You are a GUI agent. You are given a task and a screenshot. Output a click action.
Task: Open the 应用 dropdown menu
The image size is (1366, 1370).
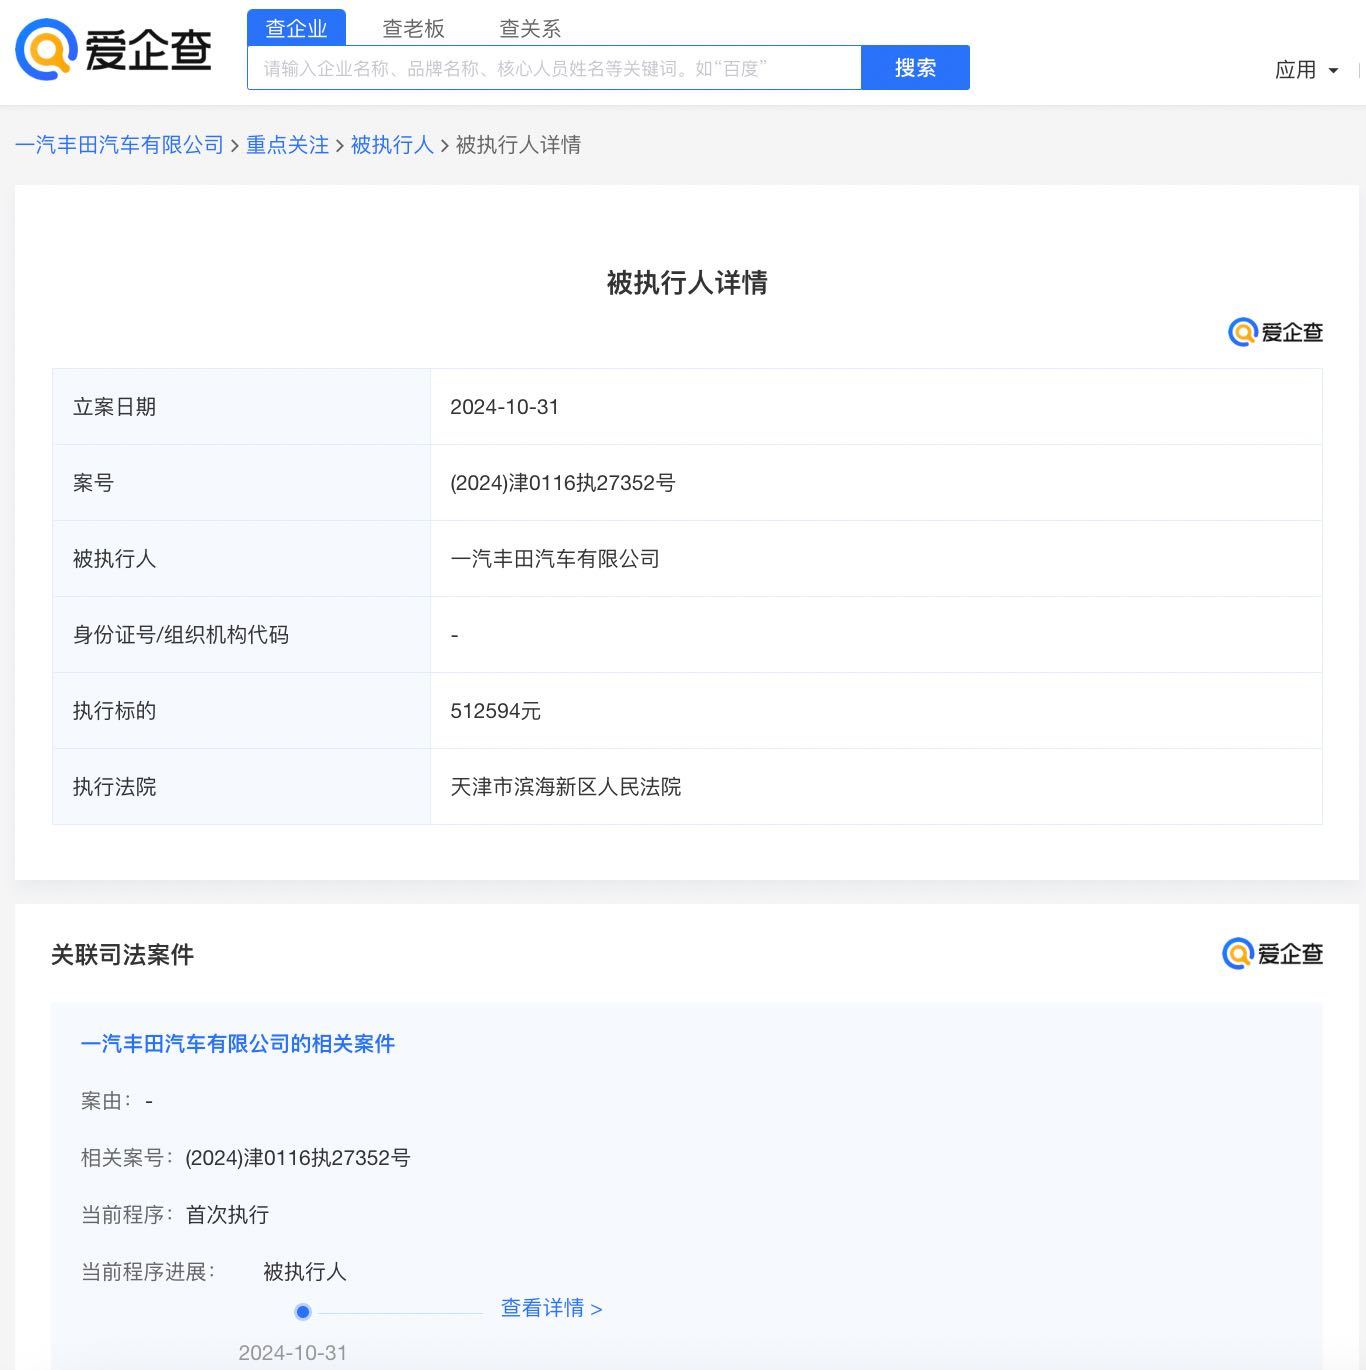point(1305,69)
